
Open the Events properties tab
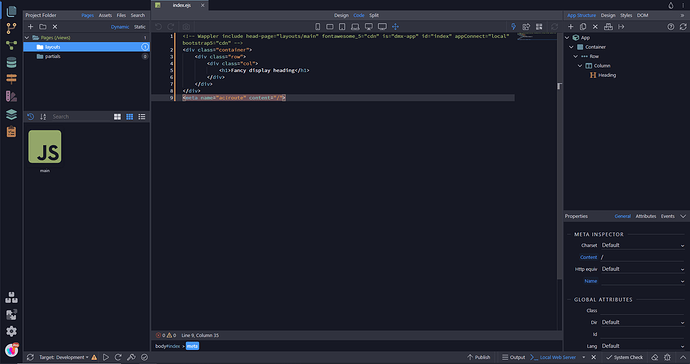coord(668,216)
